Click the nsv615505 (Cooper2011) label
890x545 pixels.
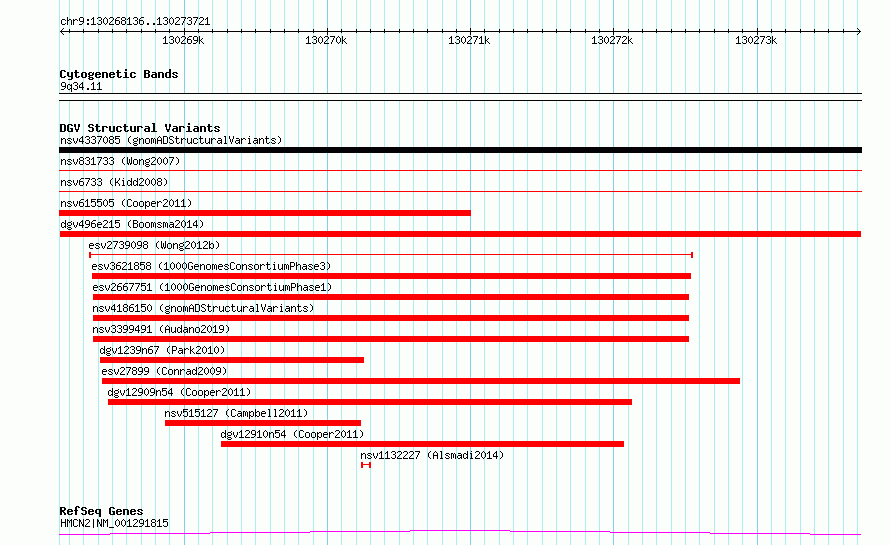(x=126, y=203)
